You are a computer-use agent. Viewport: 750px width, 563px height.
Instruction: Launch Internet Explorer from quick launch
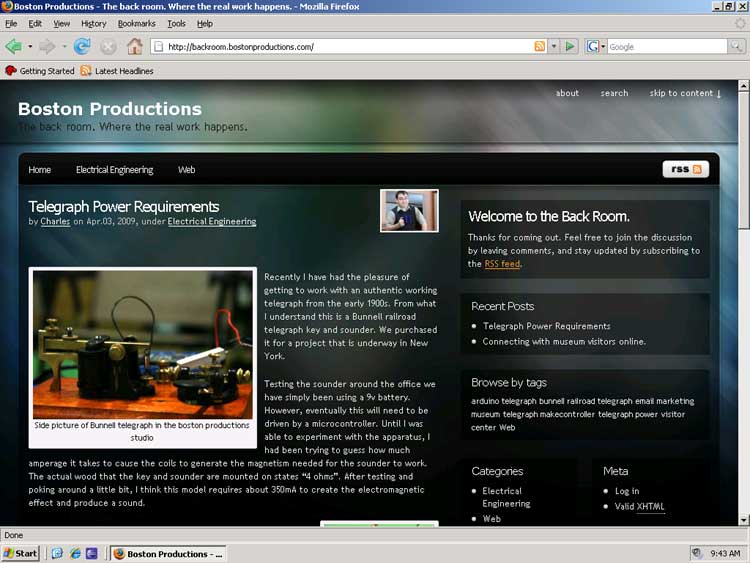coord(75,553)
